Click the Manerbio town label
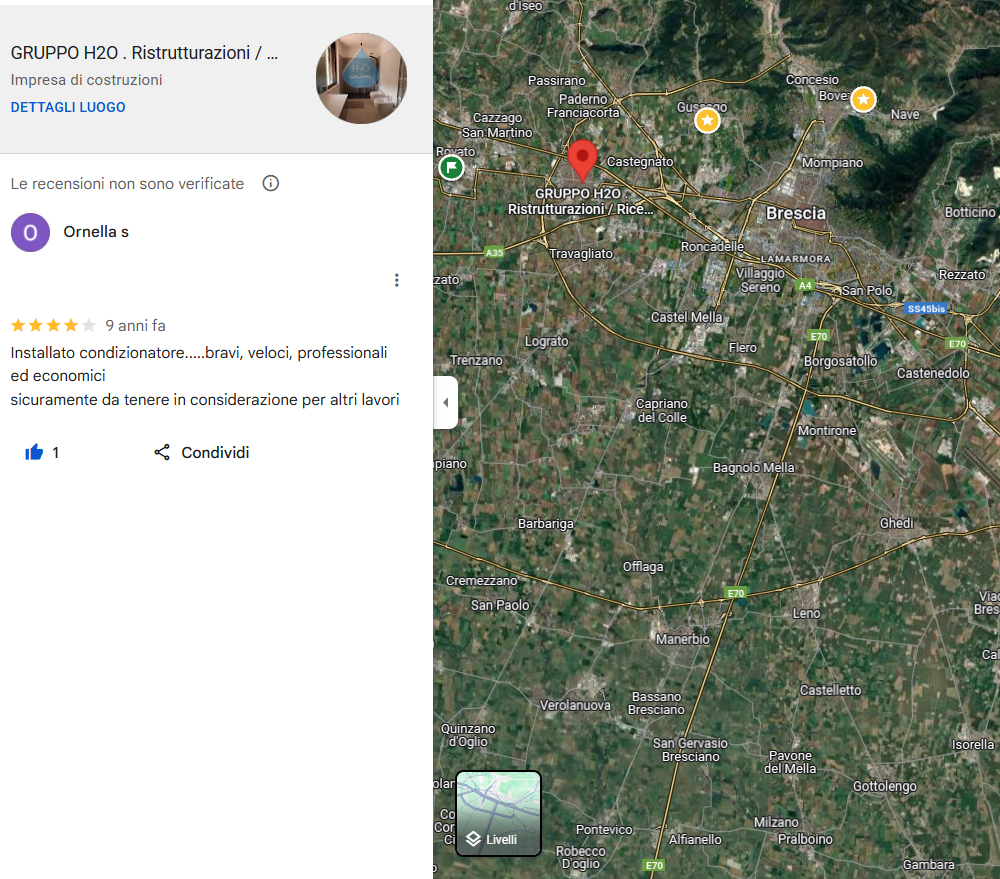 point(682,639)
